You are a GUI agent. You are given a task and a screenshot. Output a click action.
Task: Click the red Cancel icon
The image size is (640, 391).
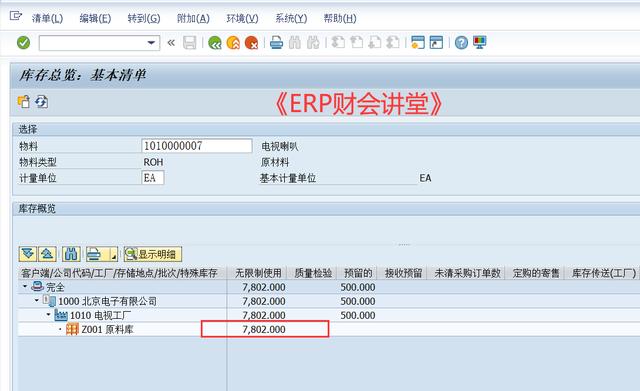tap(251, 42)
